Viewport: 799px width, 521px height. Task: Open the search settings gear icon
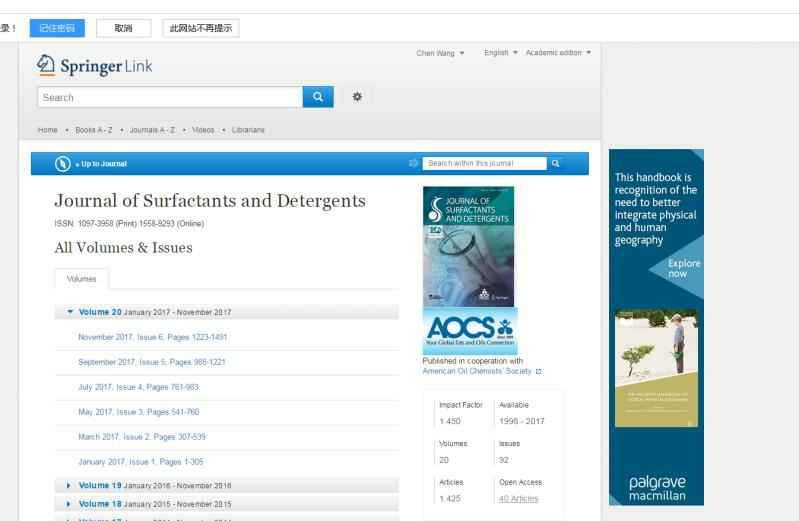point(357,96)
